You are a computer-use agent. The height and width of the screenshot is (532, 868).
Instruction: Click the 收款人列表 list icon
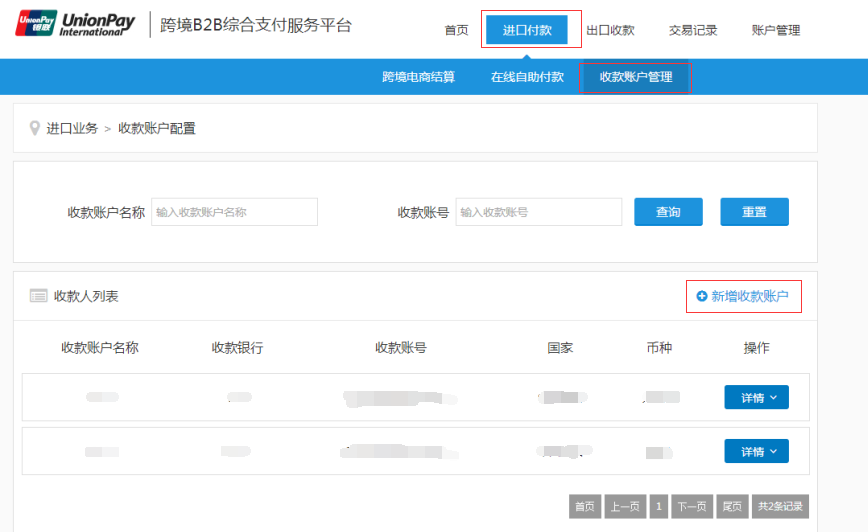click(39, 296)
